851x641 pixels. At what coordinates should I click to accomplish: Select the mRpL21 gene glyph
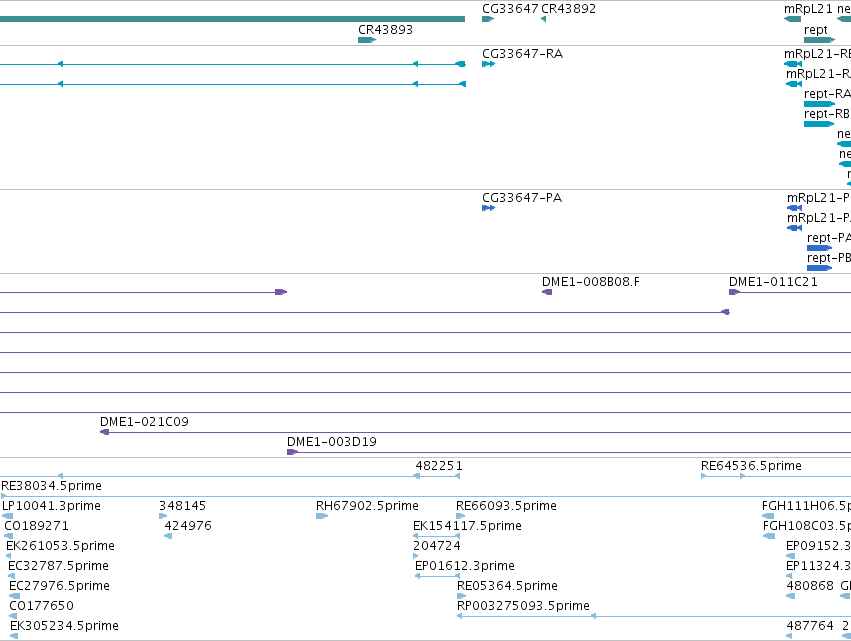[792, 19]
